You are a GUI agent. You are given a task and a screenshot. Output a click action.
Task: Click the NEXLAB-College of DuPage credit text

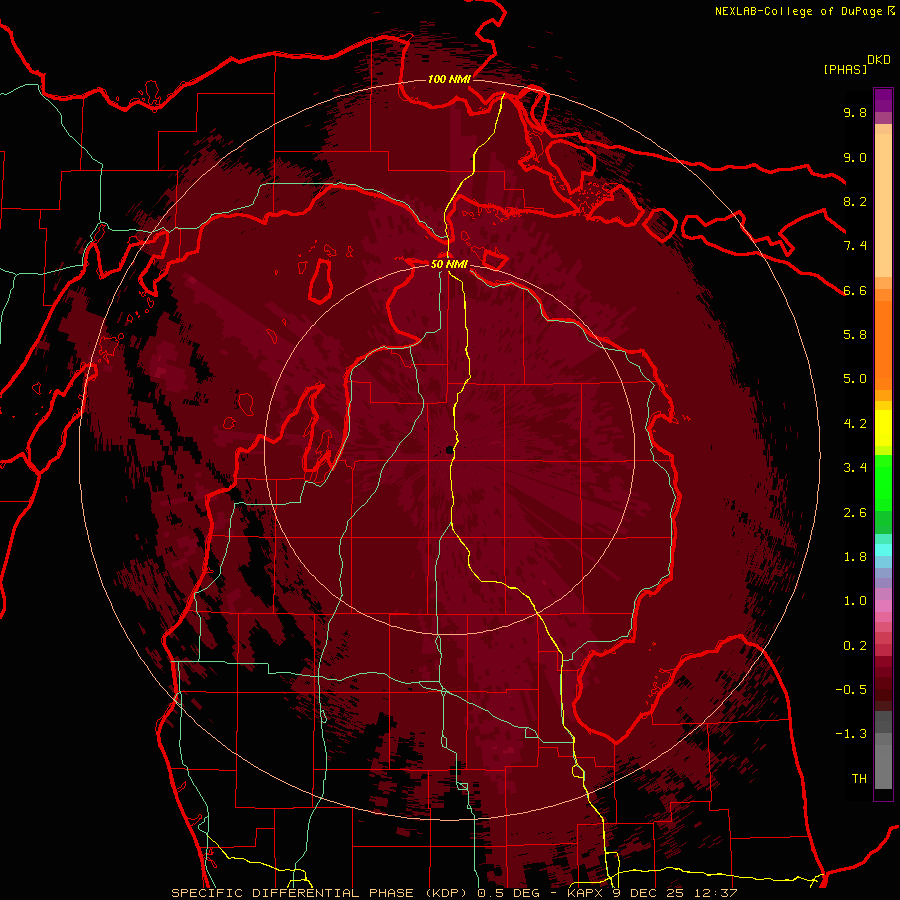tap(799, 11)
